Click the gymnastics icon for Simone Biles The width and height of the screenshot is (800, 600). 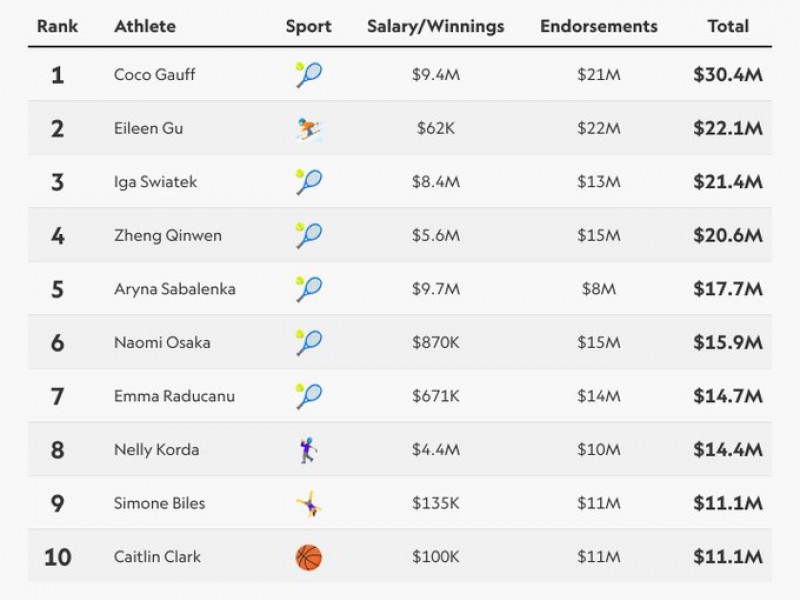coord(308,504)
